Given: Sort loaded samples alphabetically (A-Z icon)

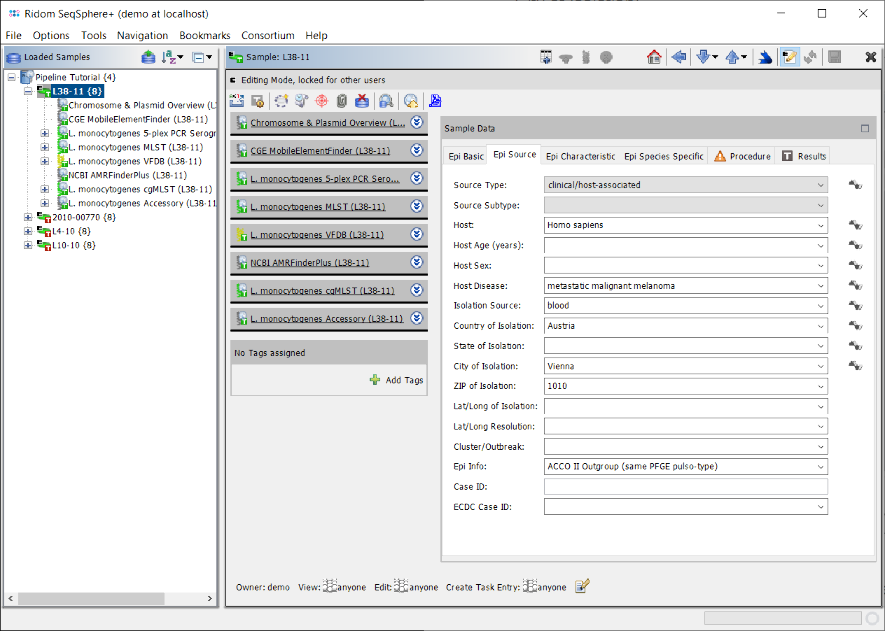Looking at the screenshot, I should click(167, 57).
